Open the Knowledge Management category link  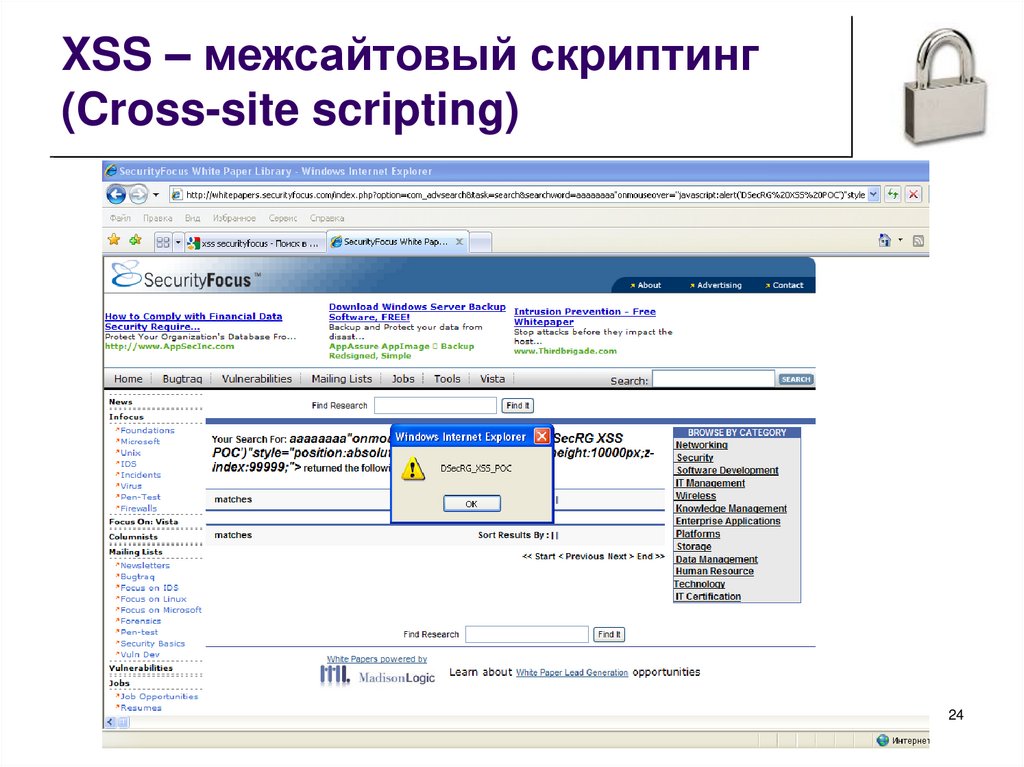tap(731, 509)
